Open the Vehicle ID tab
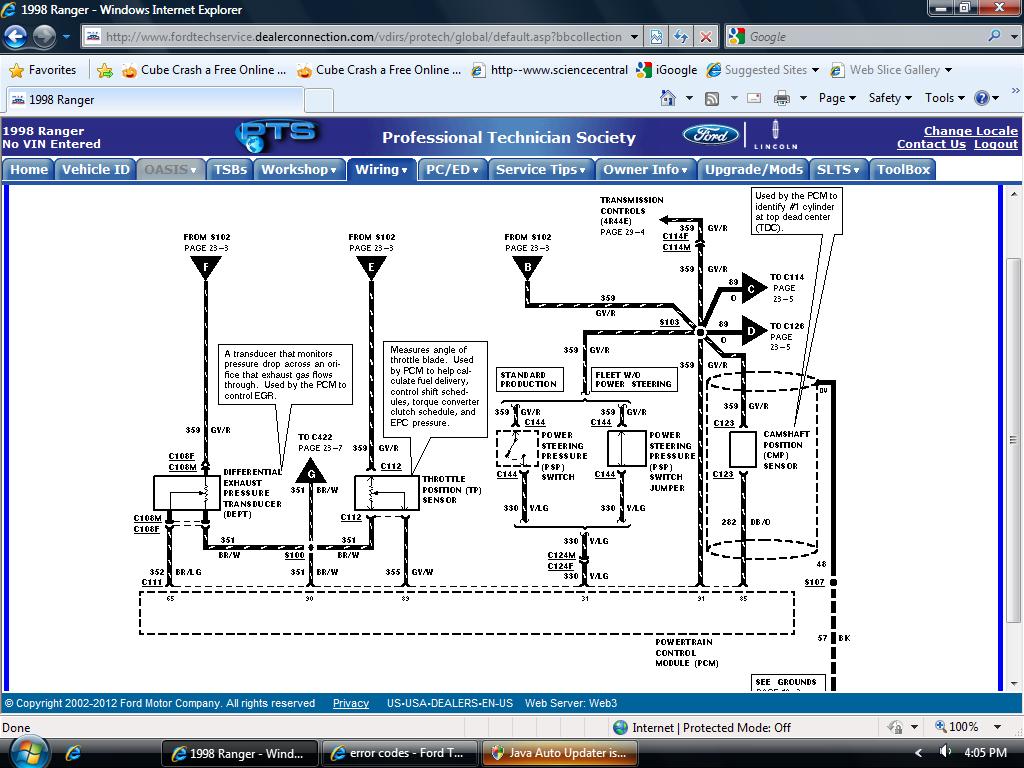 pos(95,169)
